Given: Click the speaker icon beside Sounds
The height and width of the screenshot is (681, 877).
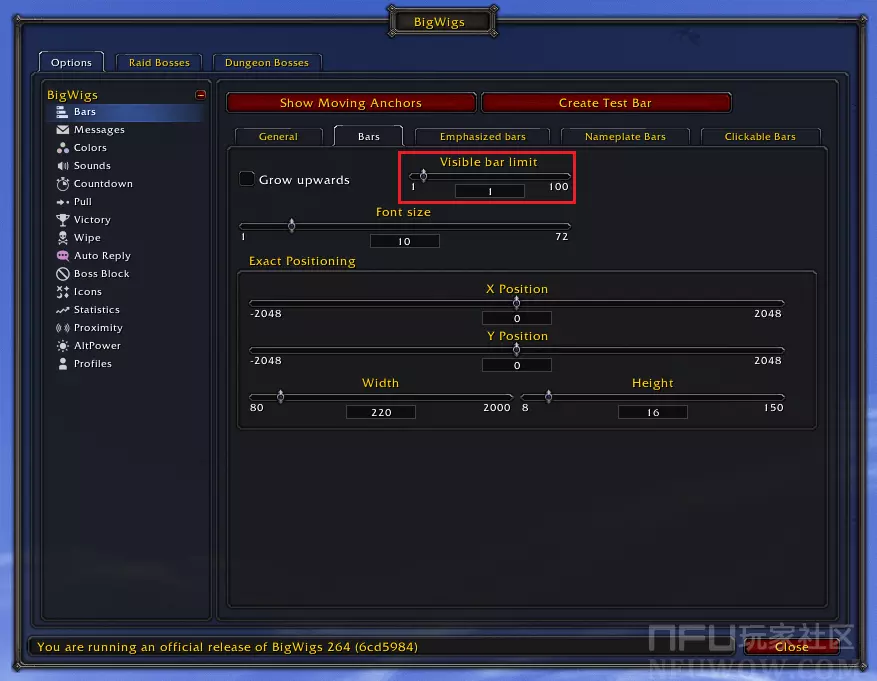Looking at the screenshot, I should 63,166.
